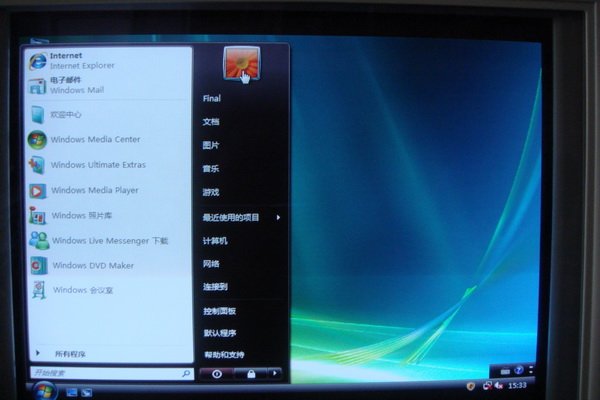Open the language bar options handle
The width and height of the screenshot is (600, 400).
531,370
